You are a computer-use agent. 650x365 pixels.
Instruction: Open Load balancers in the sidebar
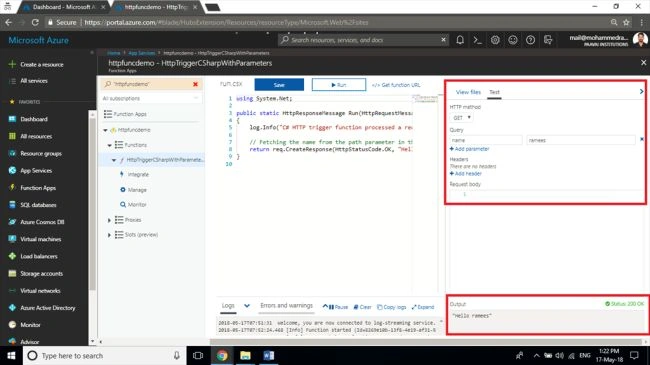tap(39, 256)
